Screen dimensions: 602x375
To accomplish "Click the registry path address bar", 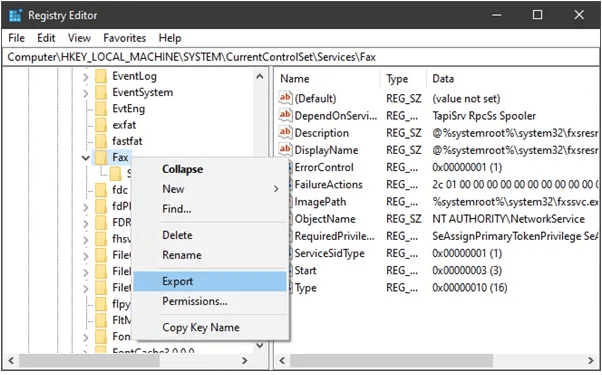I will pyautogui.click(x=301, y=57).
